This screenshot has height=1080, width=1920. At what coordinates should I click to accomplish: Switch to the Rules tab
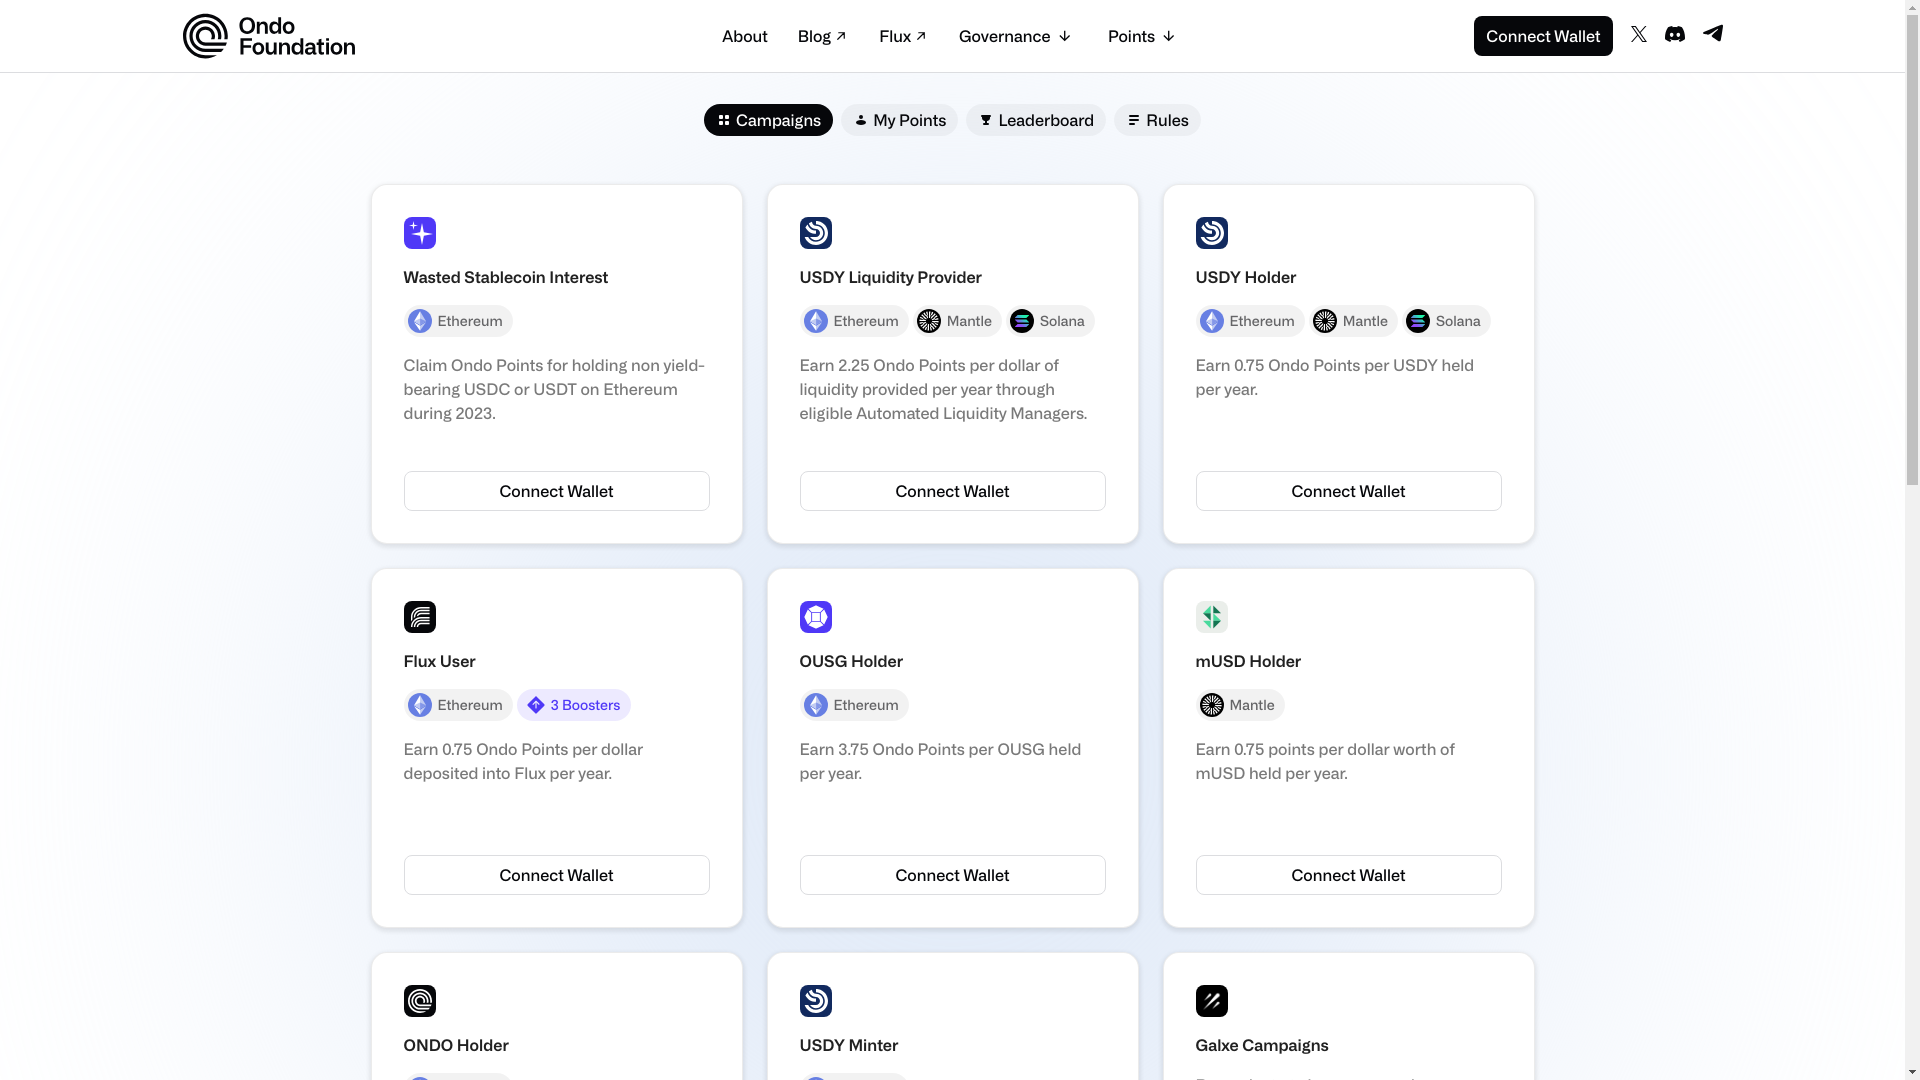point(1157,120)
